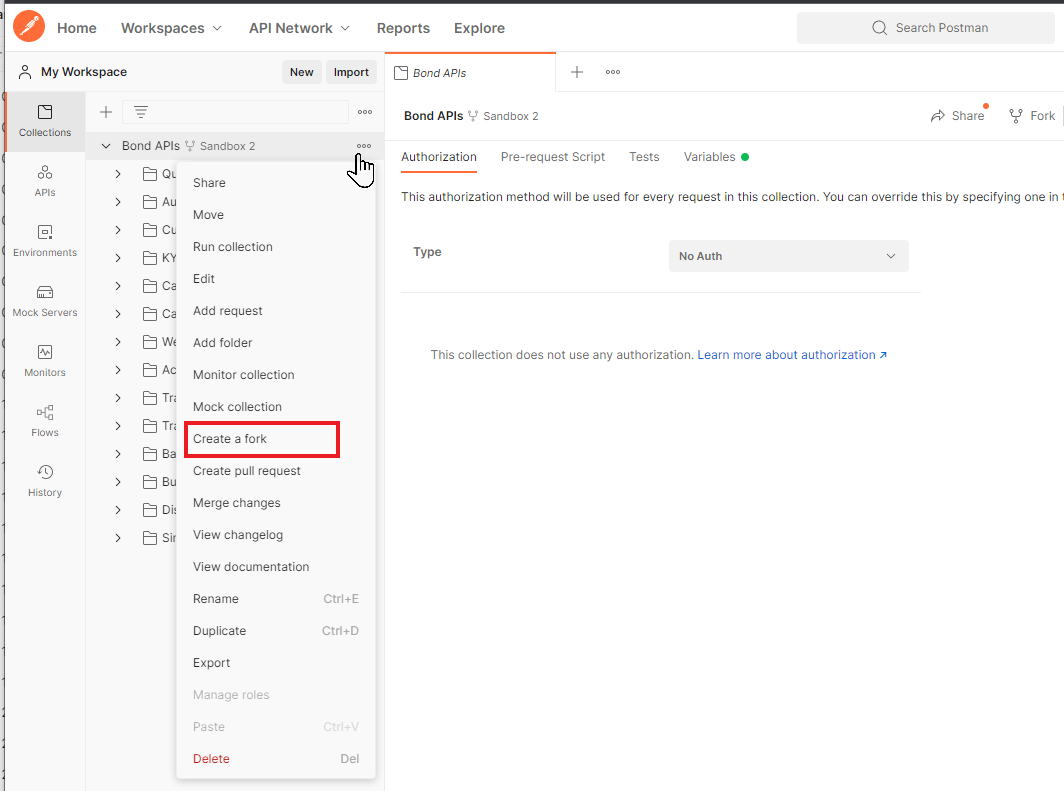
Task: Expand the Cu folder chevron
Action: [118, 230]
